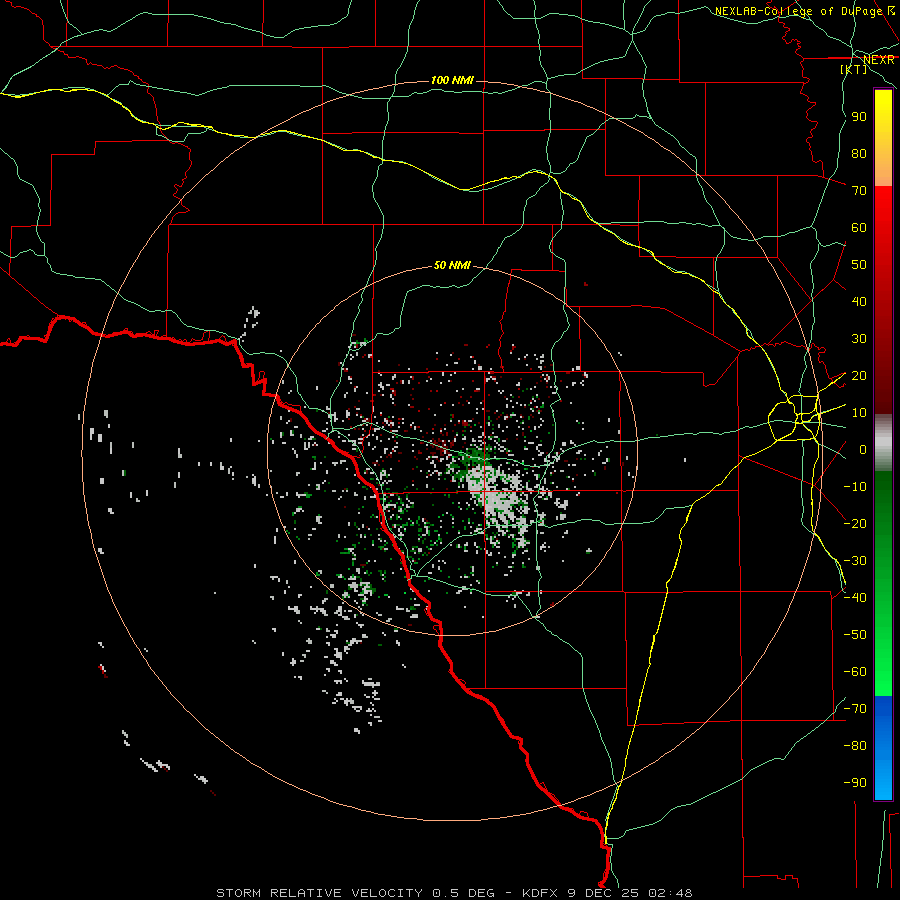Image resolution: width=900 pixels, height=900 pixels.
Task: Click the 90 value on velocity scale
Action: pos(859,117)
